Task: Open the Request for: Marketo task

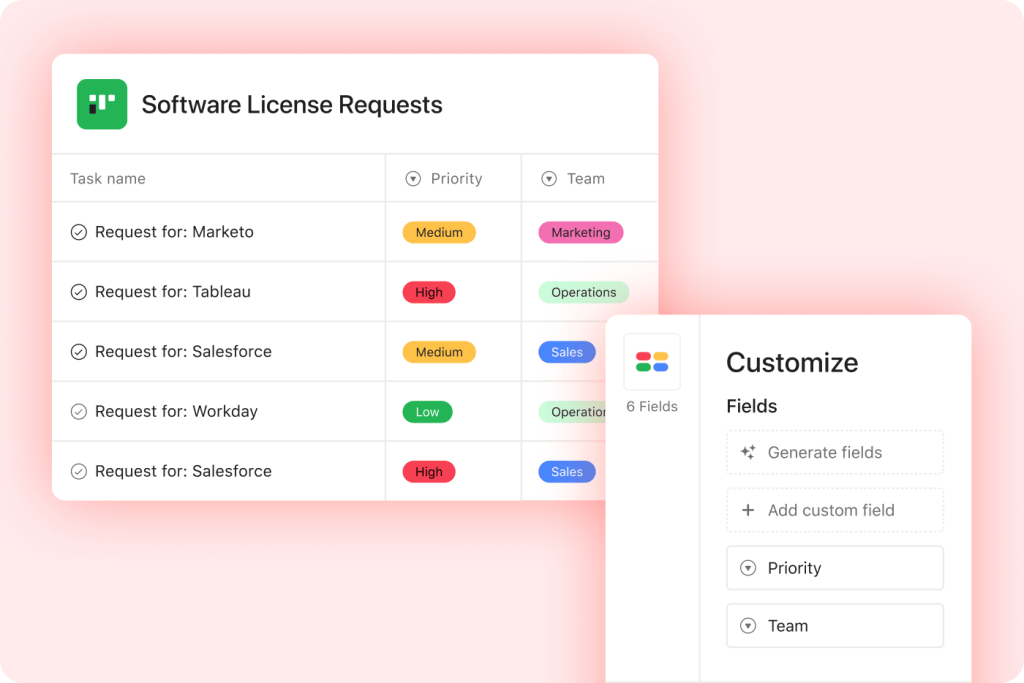Action: 174,232
